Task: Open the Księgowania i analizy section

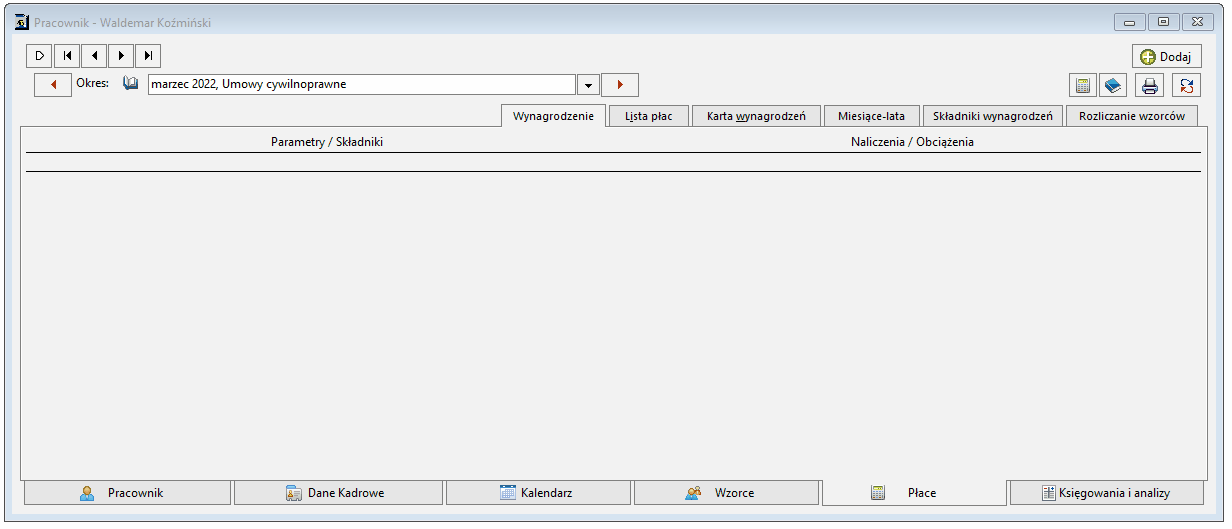Action: coord(1107,493)
